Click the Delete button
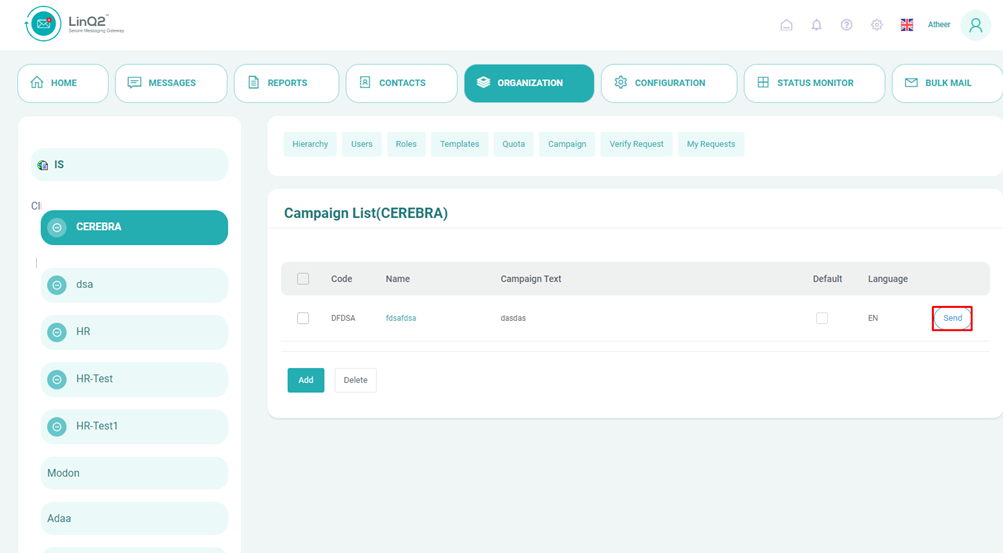This screenshot has width=1003, height=553. pos(356,380)
